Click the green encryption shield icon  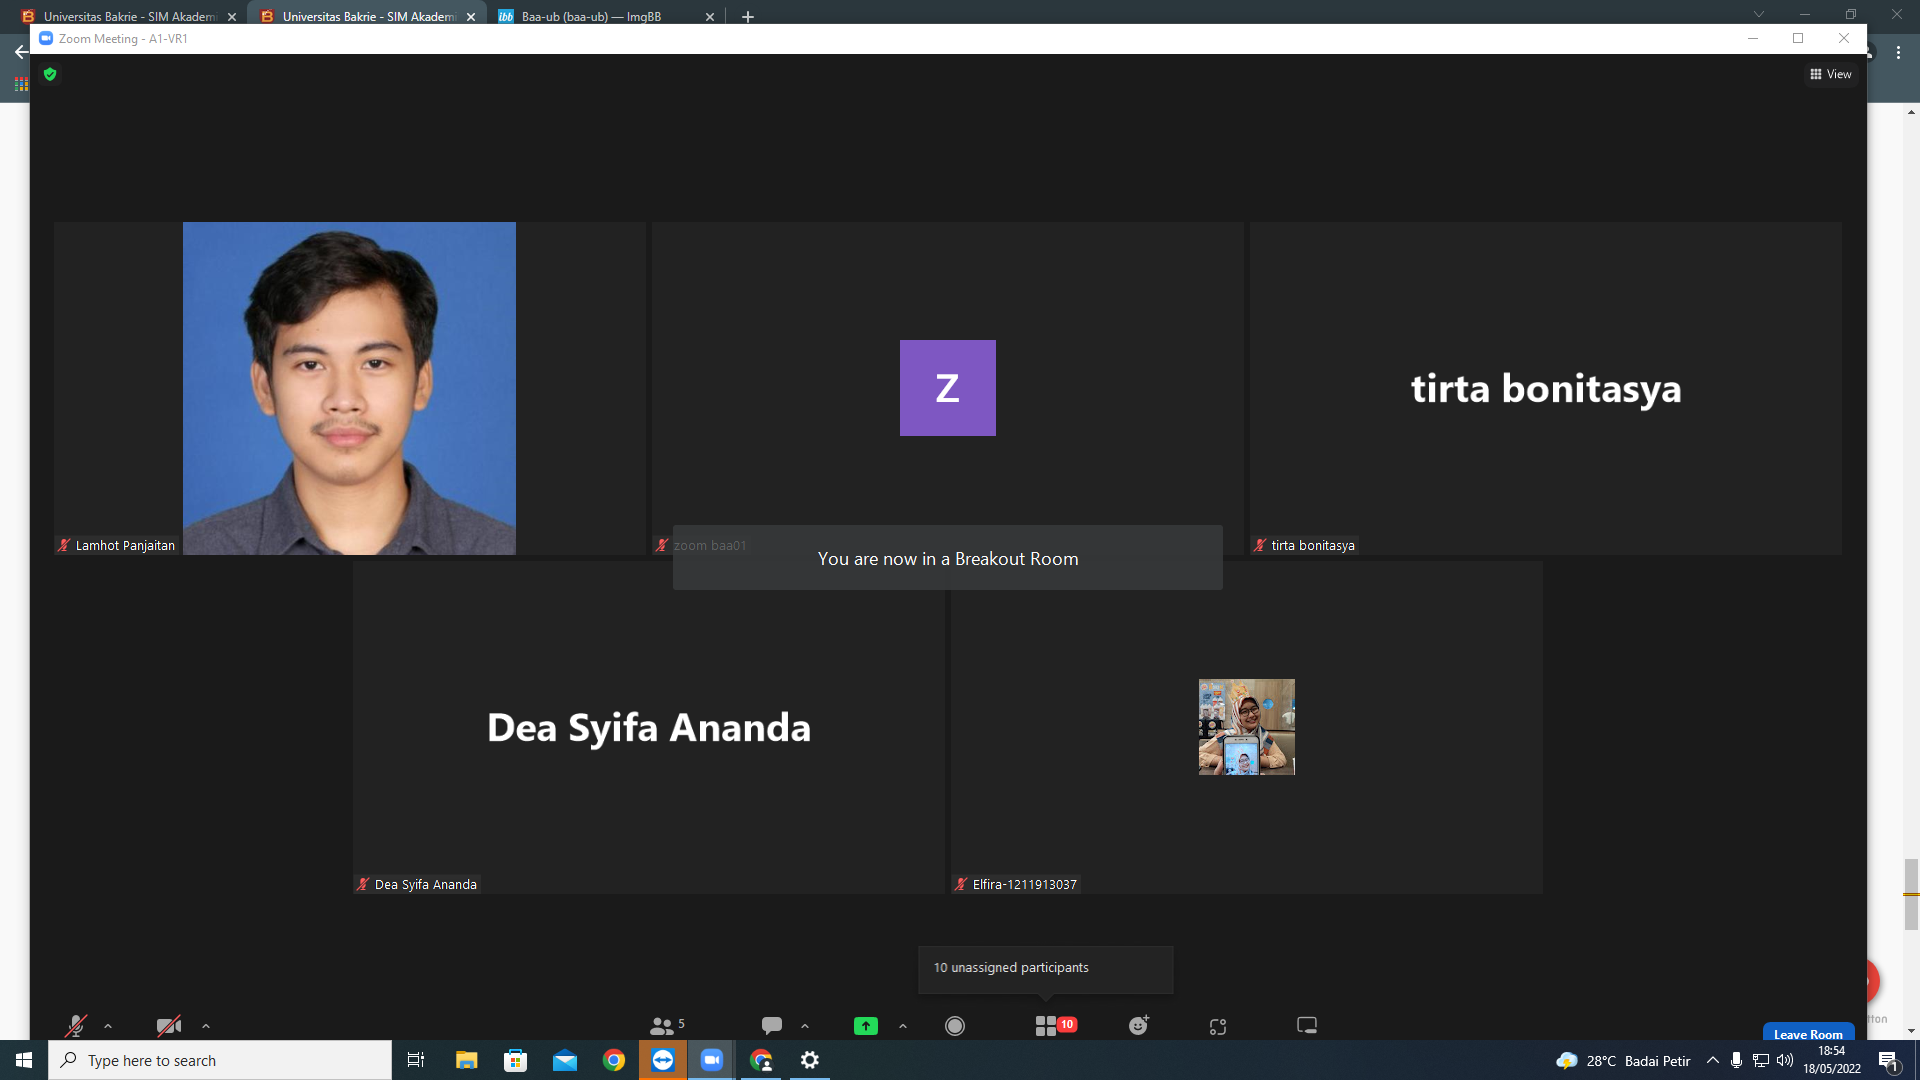50,74
